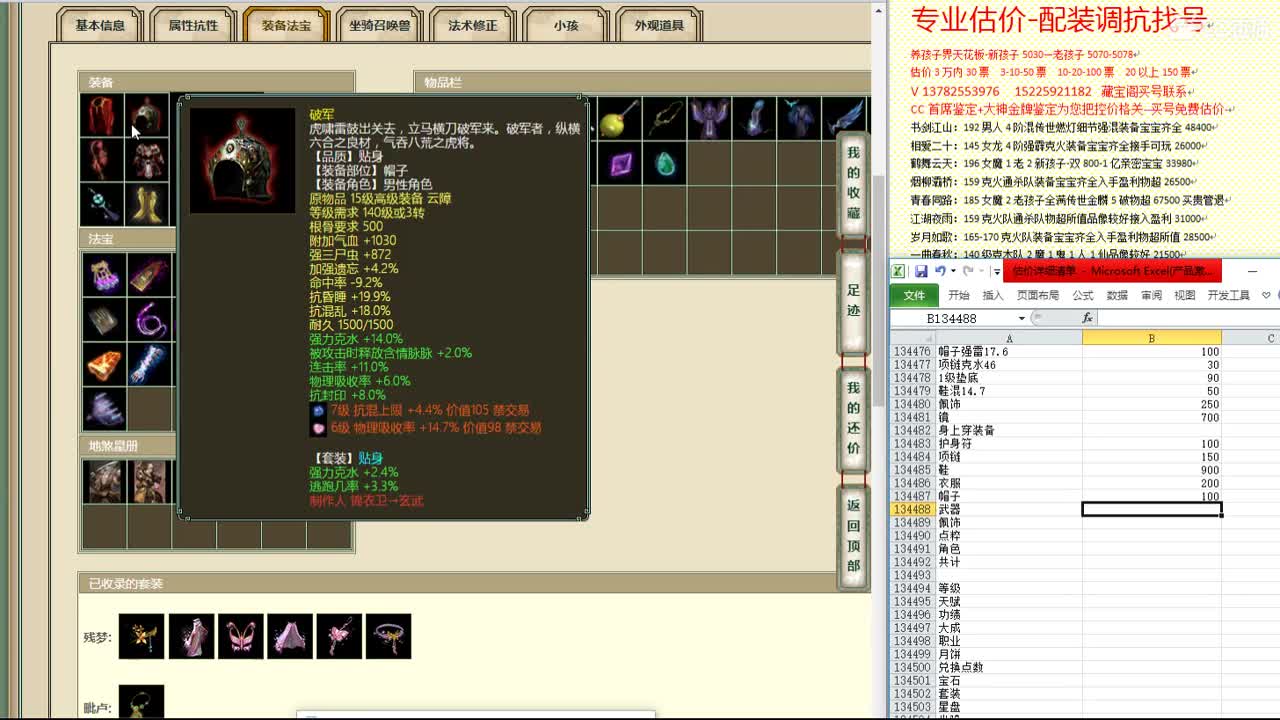The image size is (1280, 720).
Task: Select the red robe equipment slot
Action: click(x=102, y=116)
